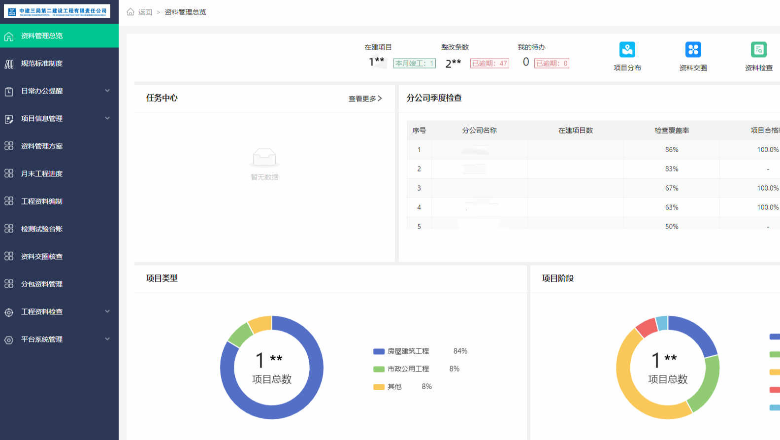Open the 项目分布 shortcut icon

[627, 50]
